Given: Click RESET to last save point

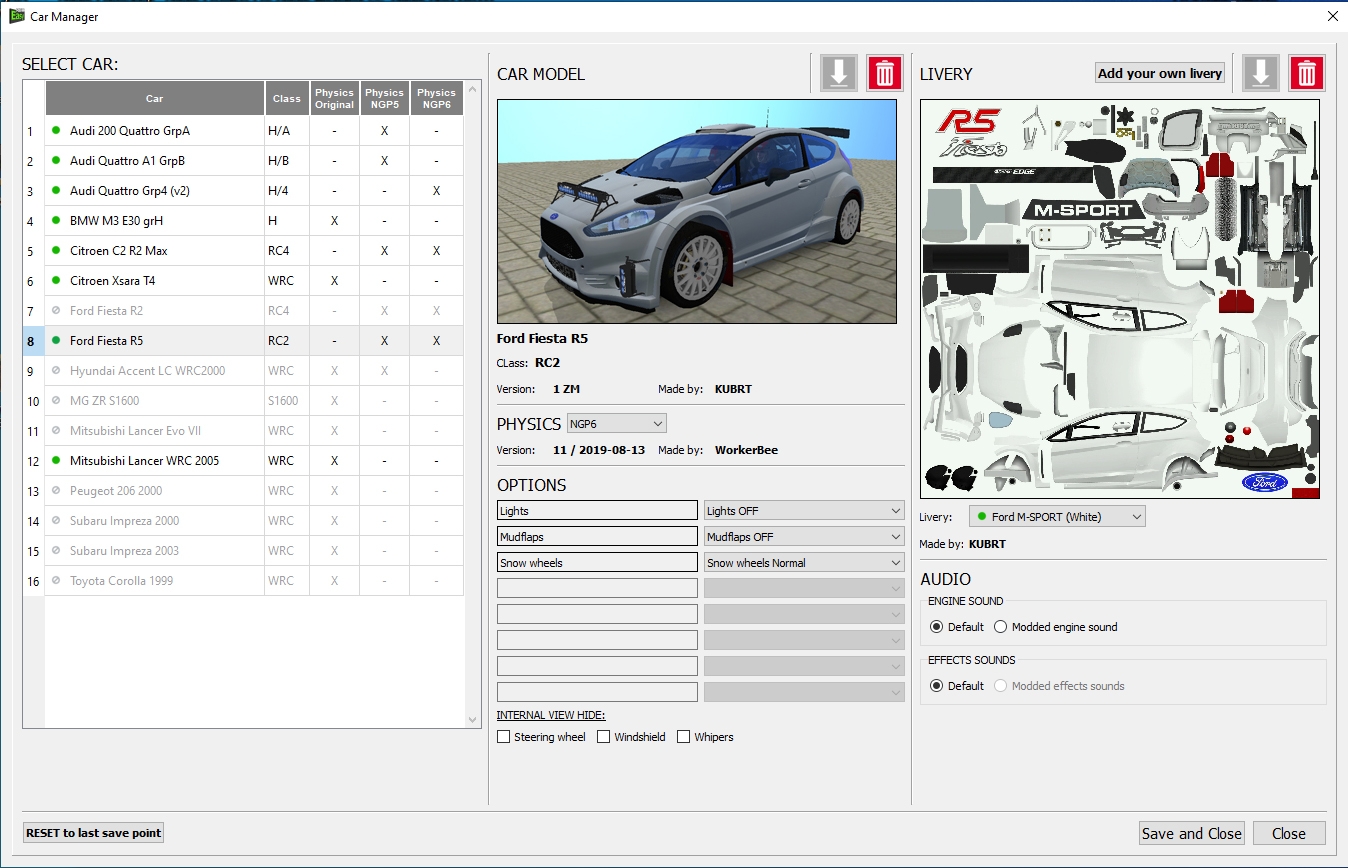Looking at the screenshot, I should [93, 833].
